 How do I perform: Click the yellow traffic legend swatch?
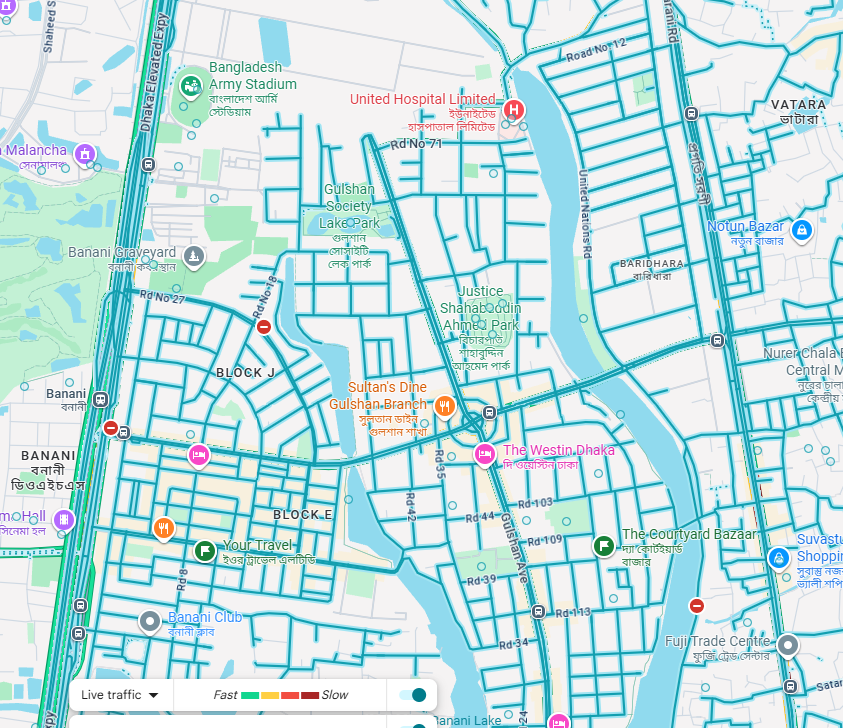(270, 695)
